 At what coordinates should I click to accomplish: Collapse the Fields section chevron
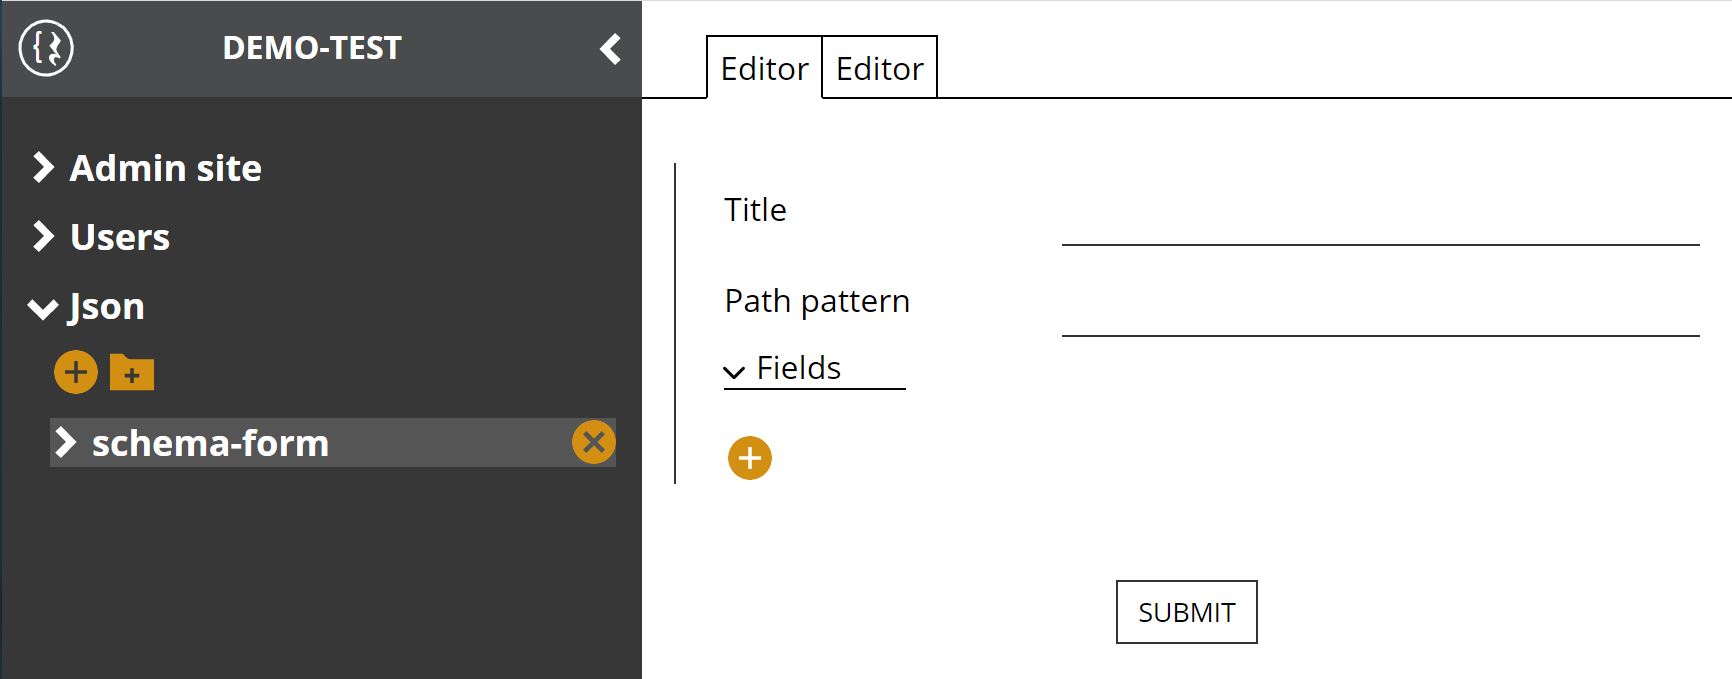point(734,372)
